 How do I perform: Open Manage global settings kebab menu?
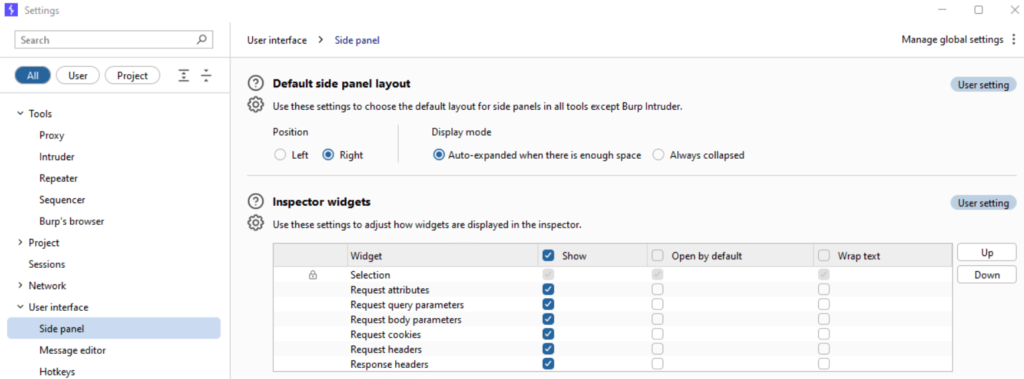(x=1013, y=40)
